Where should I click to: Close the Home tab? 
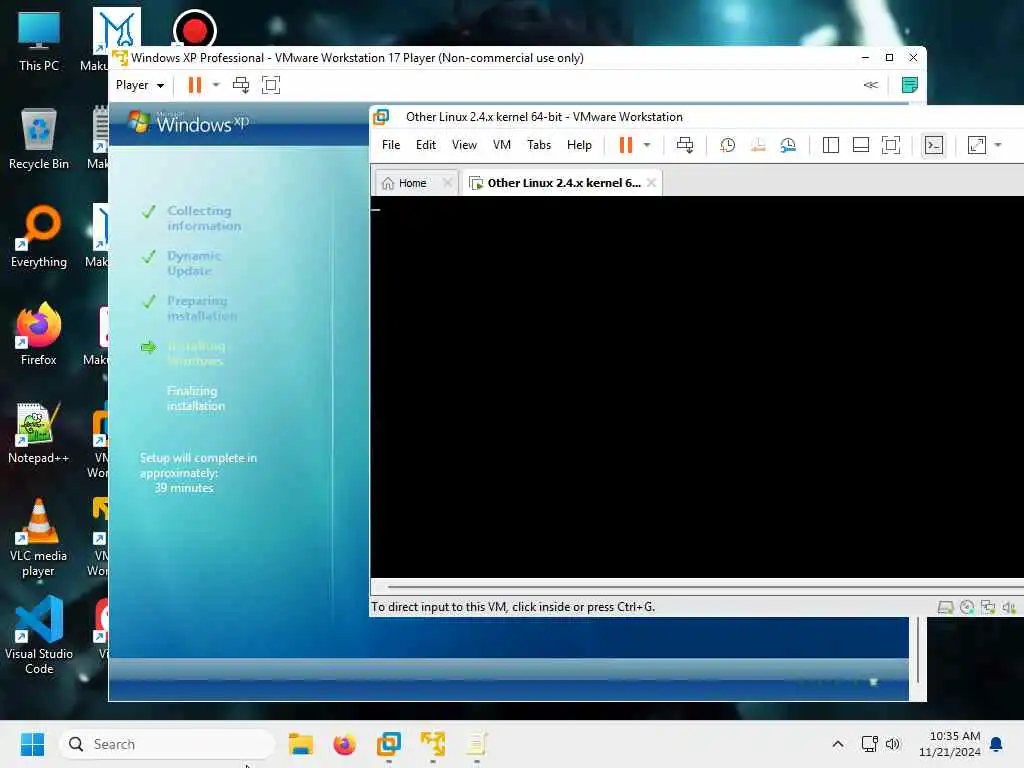pyautogui.click(x=447, y=184)
